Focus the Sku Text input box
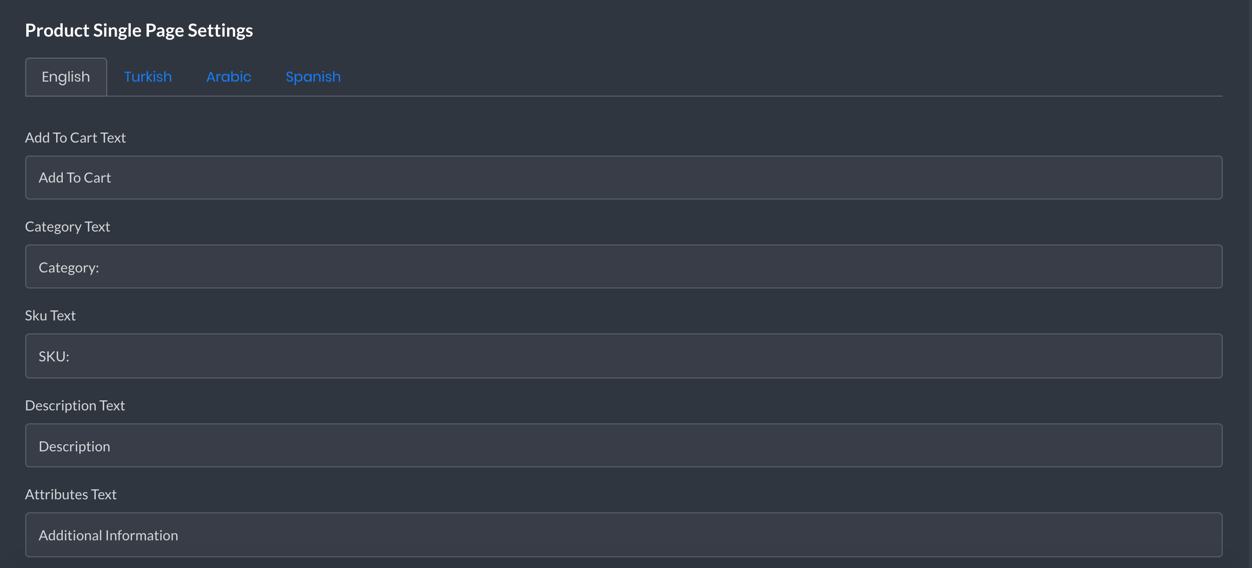The height and width of the screenshot is (568, 1252). coord(624,356)
